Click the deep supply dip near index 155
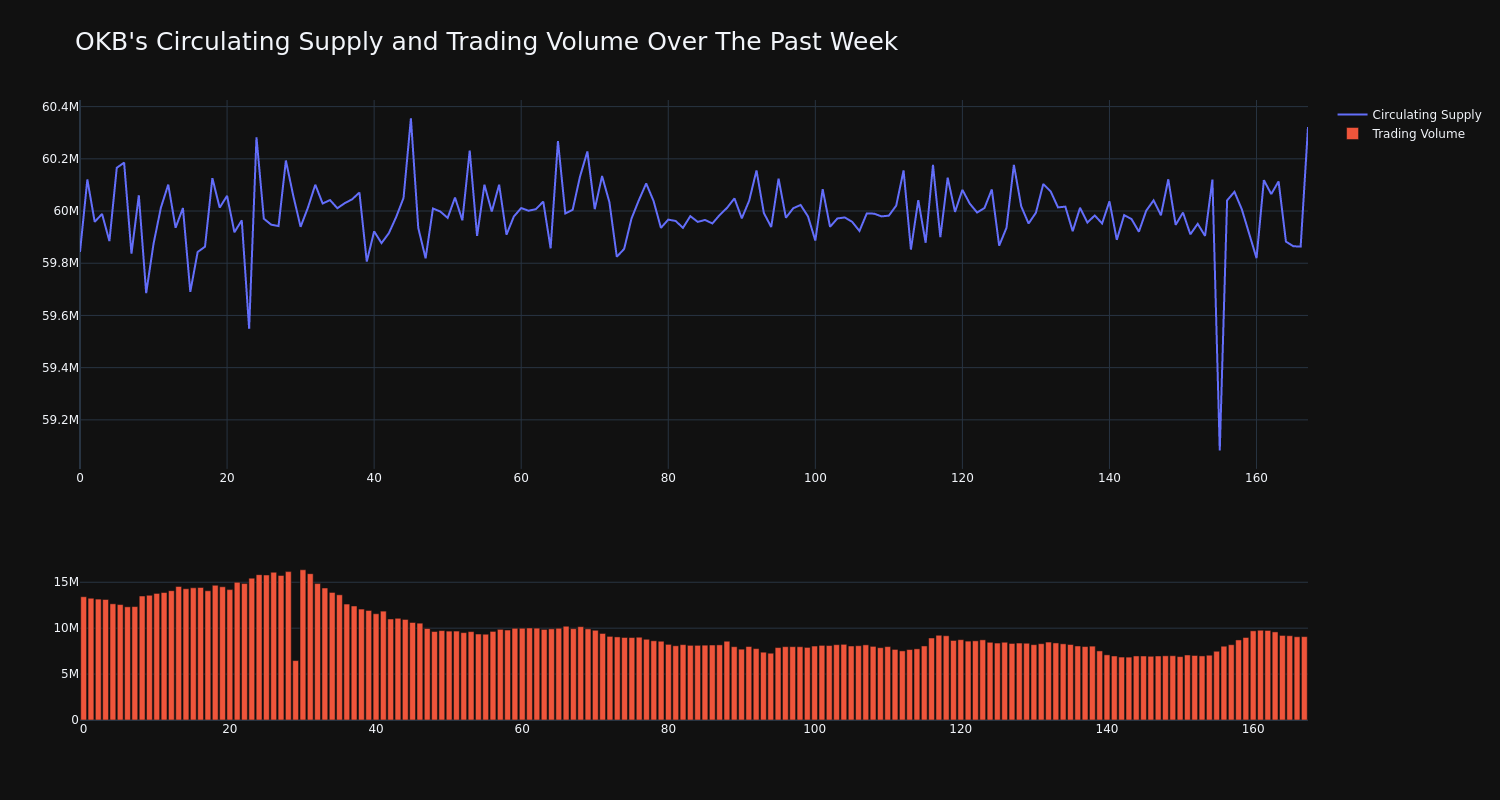Screen dimensions: 1500x800 1219,449
